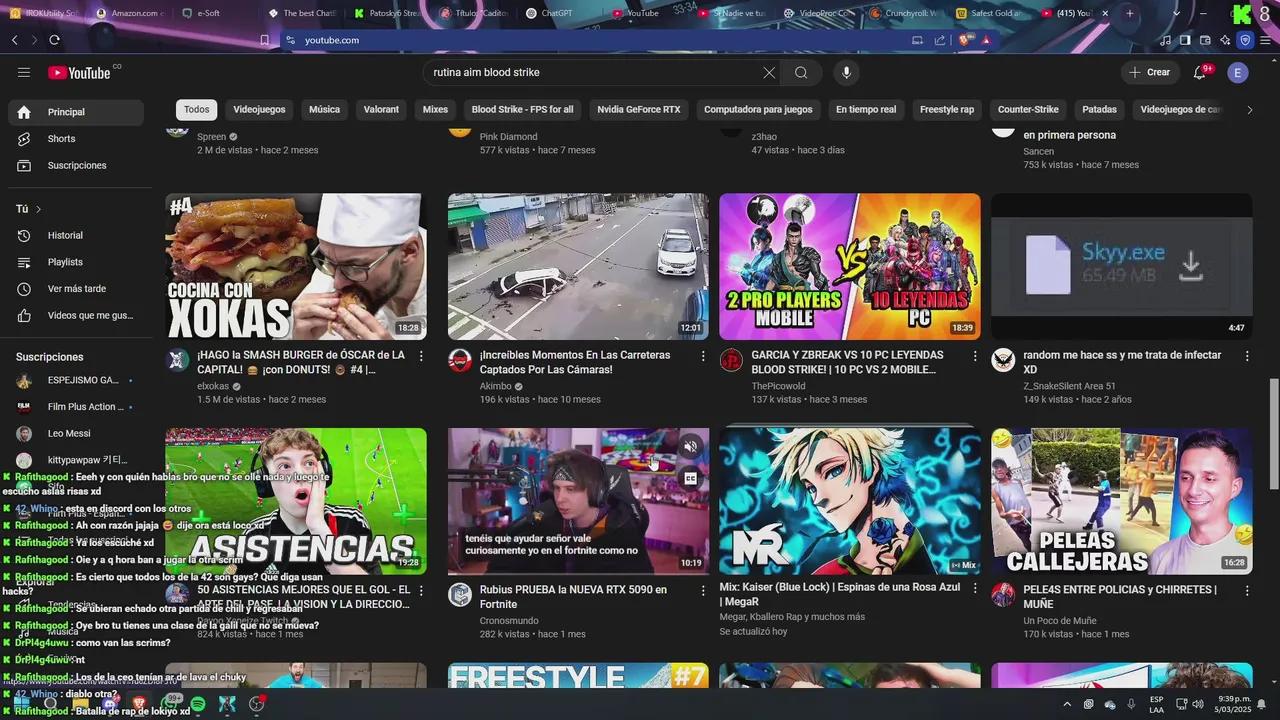Open options for random me hace ss video

(x=1247, y=356)
